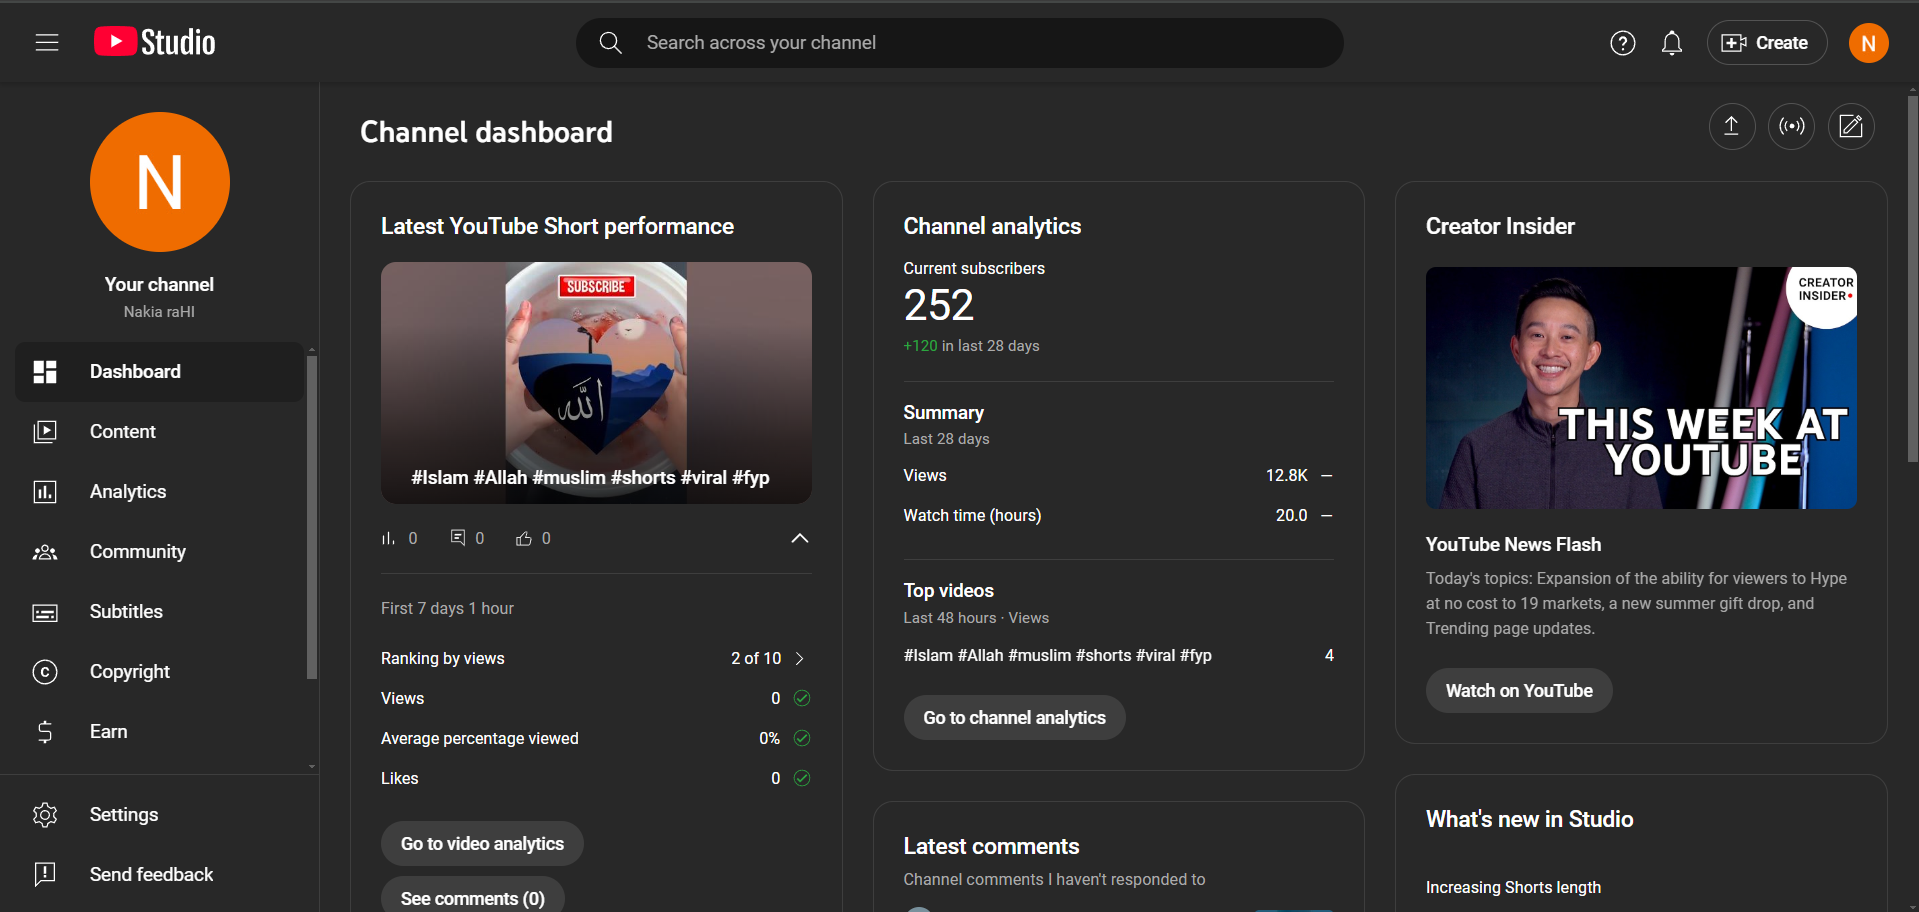Click the Earn dollar sign icon
This screenshot has height=912, width=1919.
[45, 732]
